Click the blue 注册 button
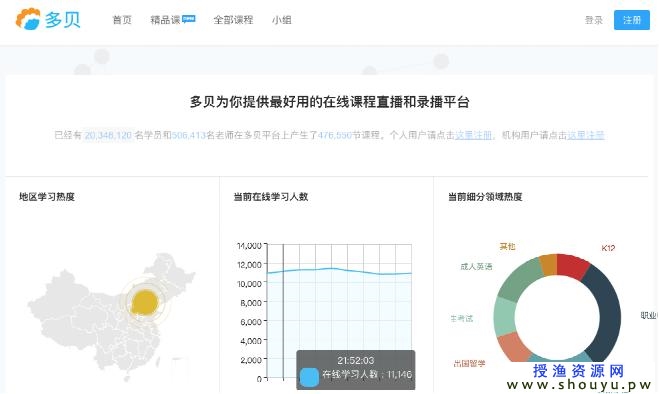 tap(632, 20)
